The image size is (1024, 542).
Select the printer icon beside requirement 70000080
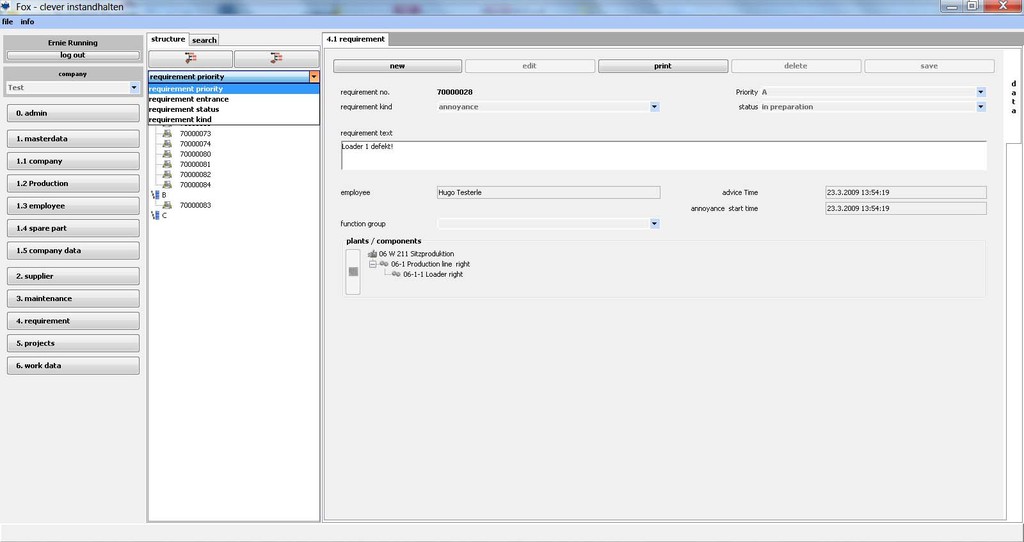click(x=167, y=154)
